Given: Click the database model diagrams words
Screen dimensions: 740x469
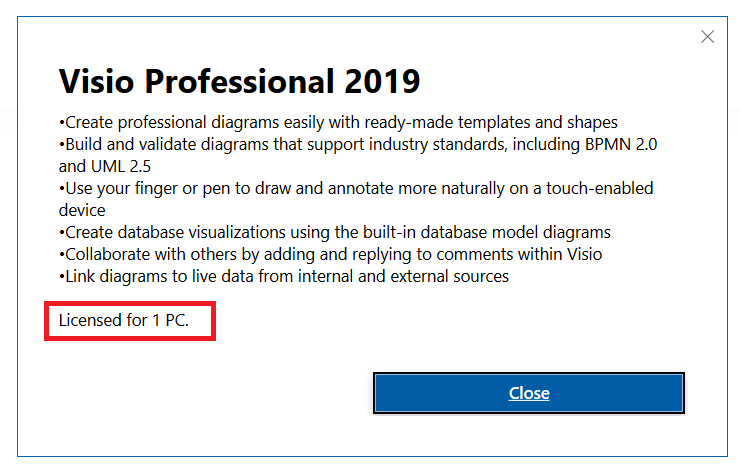Looking at the screenshot, I should click(515, 233).
